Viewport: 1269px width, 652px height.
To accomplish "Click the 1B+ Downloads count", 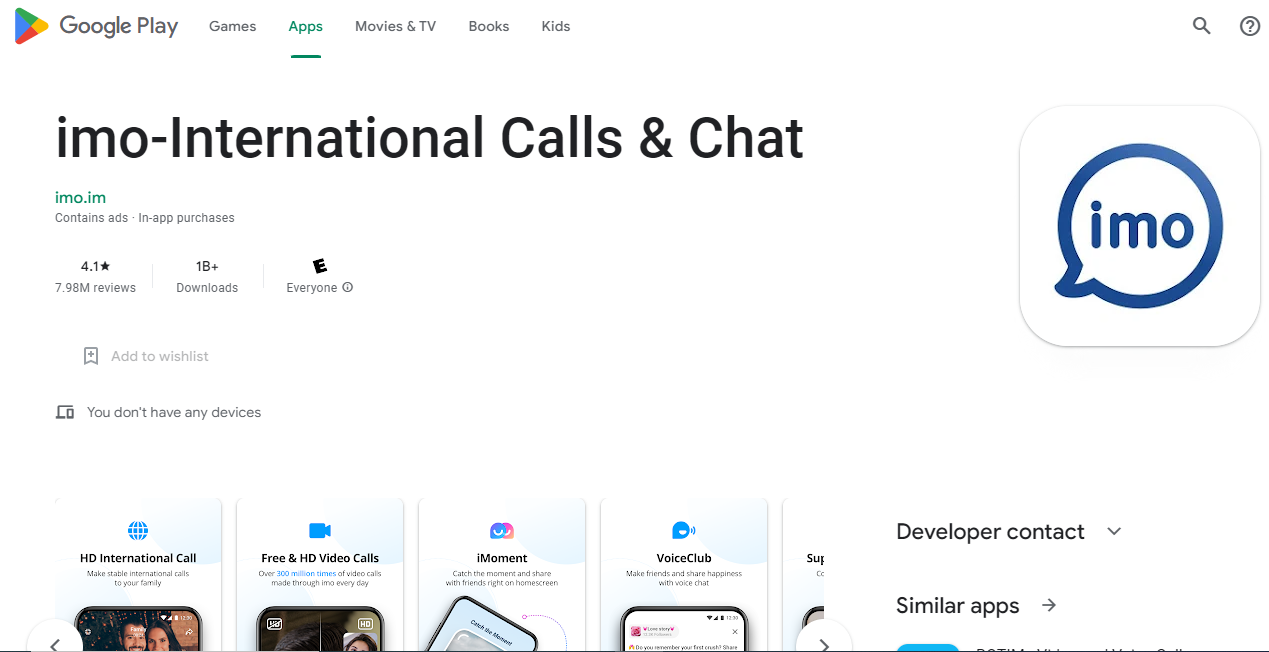I will point(207,277).
